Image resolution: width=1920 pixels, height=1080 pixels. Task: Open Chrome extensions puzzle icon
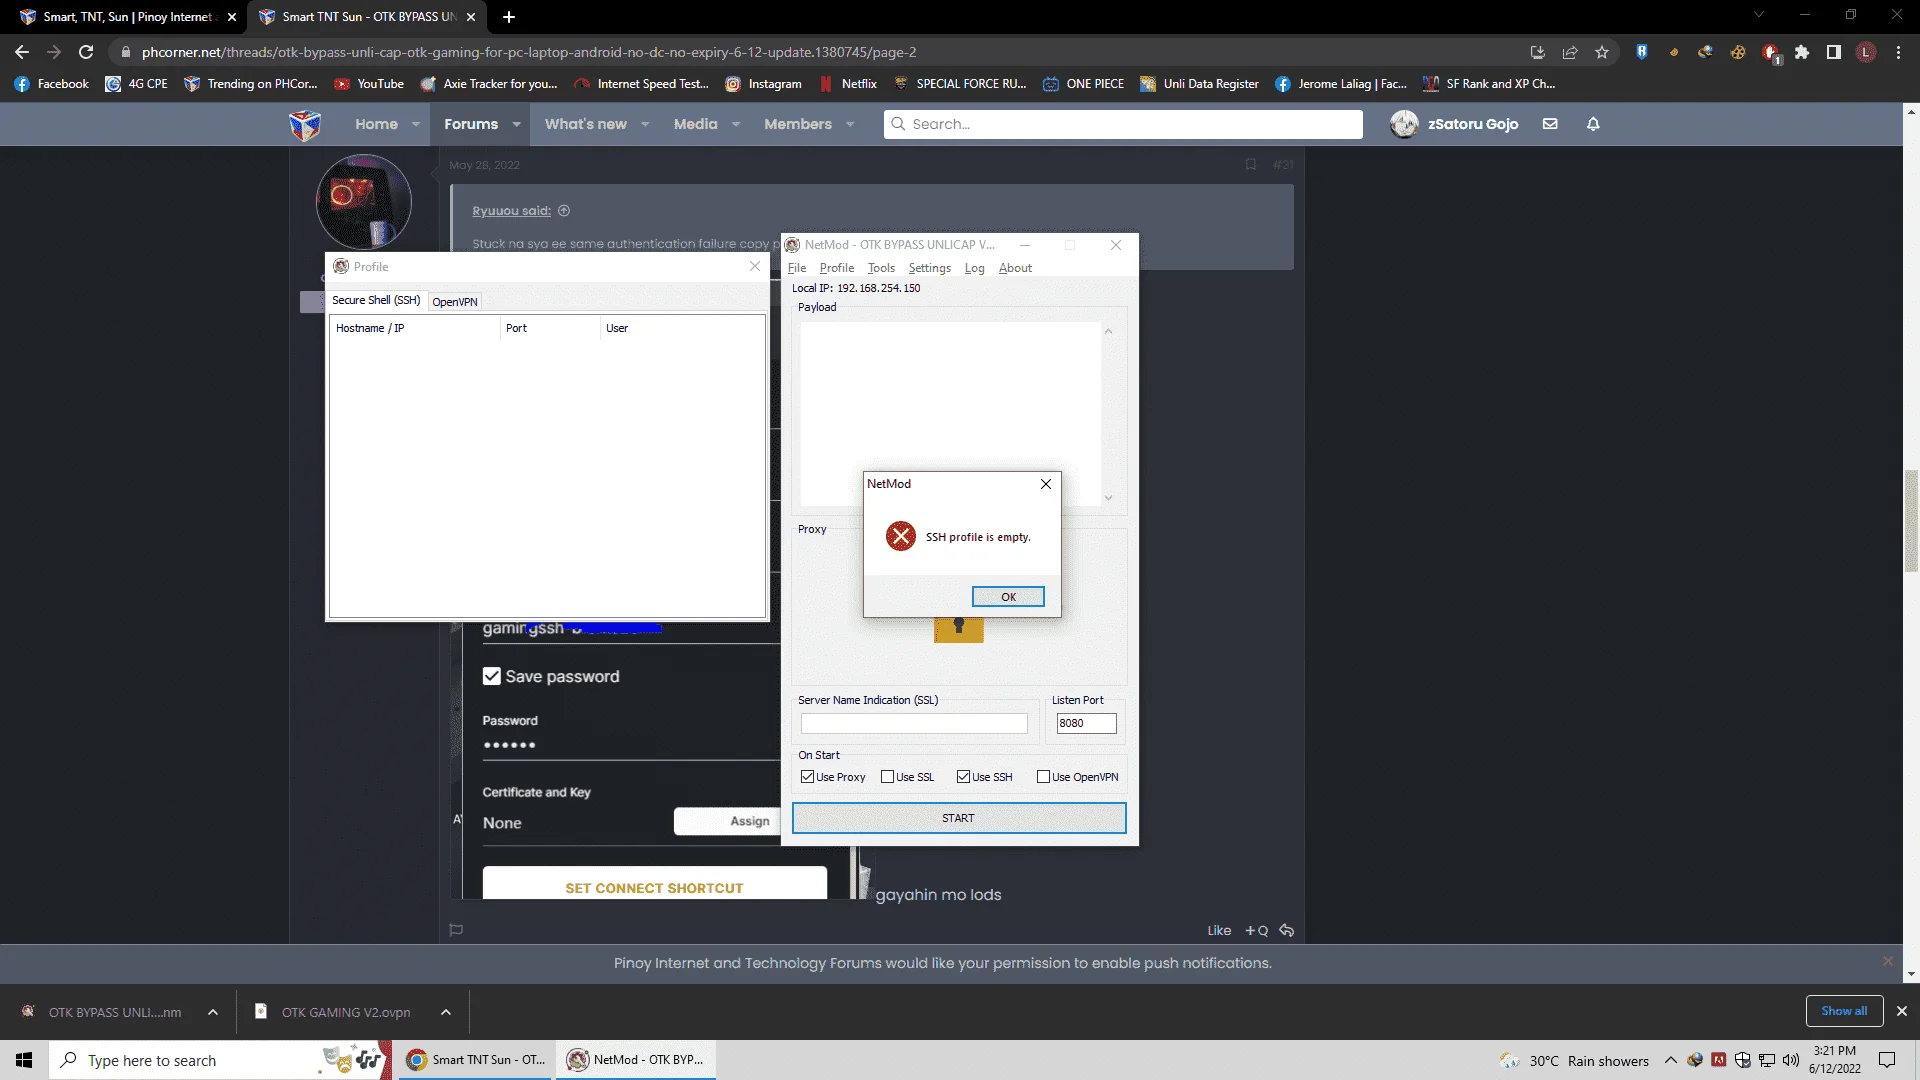1802,52
